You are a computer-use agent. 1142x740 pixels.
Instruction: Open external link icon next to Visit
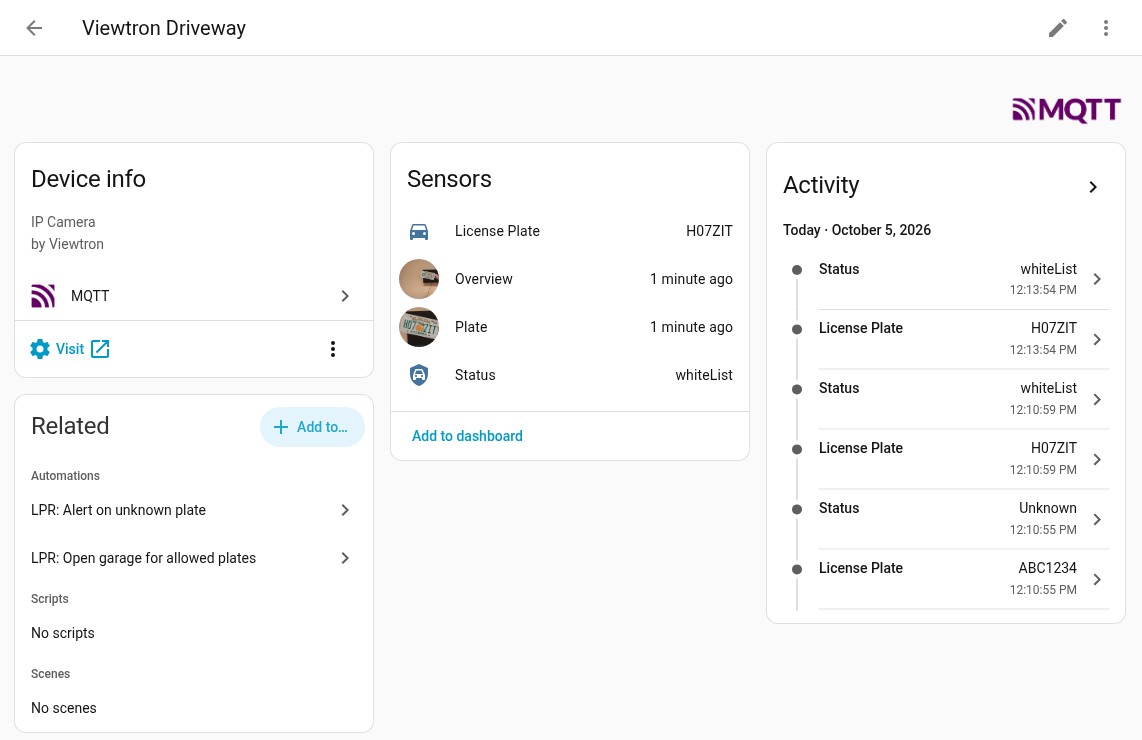(101, 349)
